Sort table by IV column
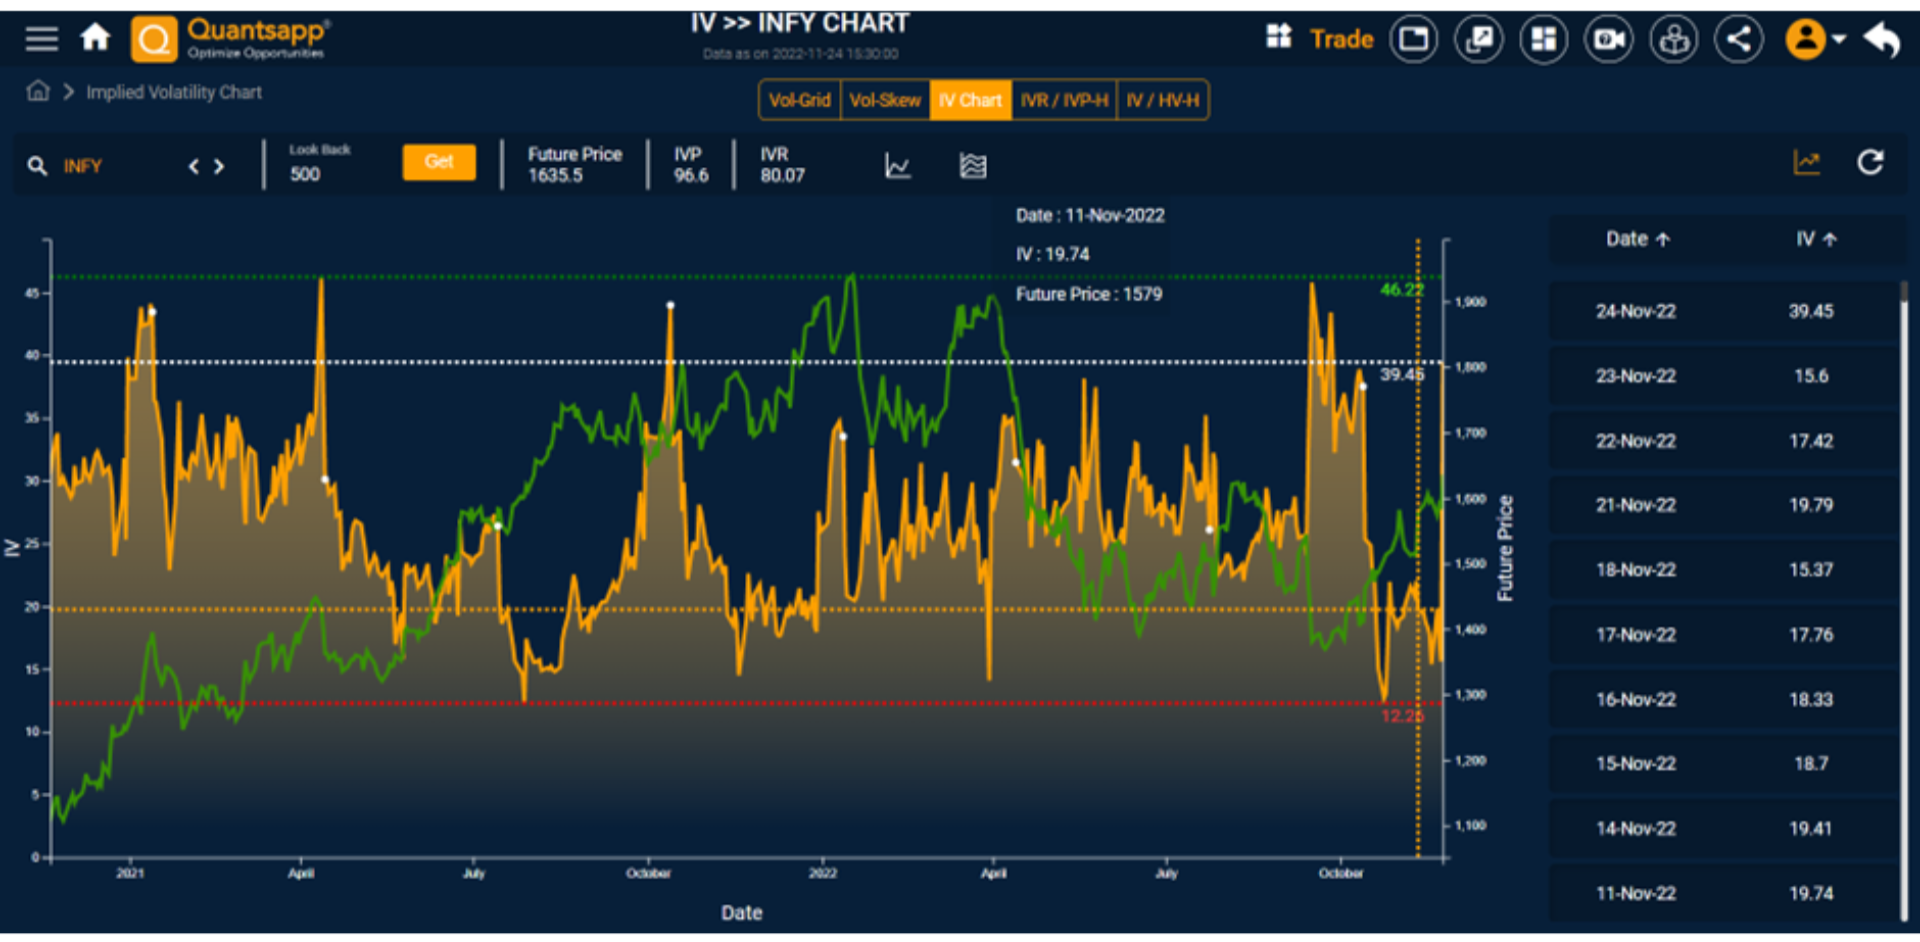 (x=1815, y=239)
